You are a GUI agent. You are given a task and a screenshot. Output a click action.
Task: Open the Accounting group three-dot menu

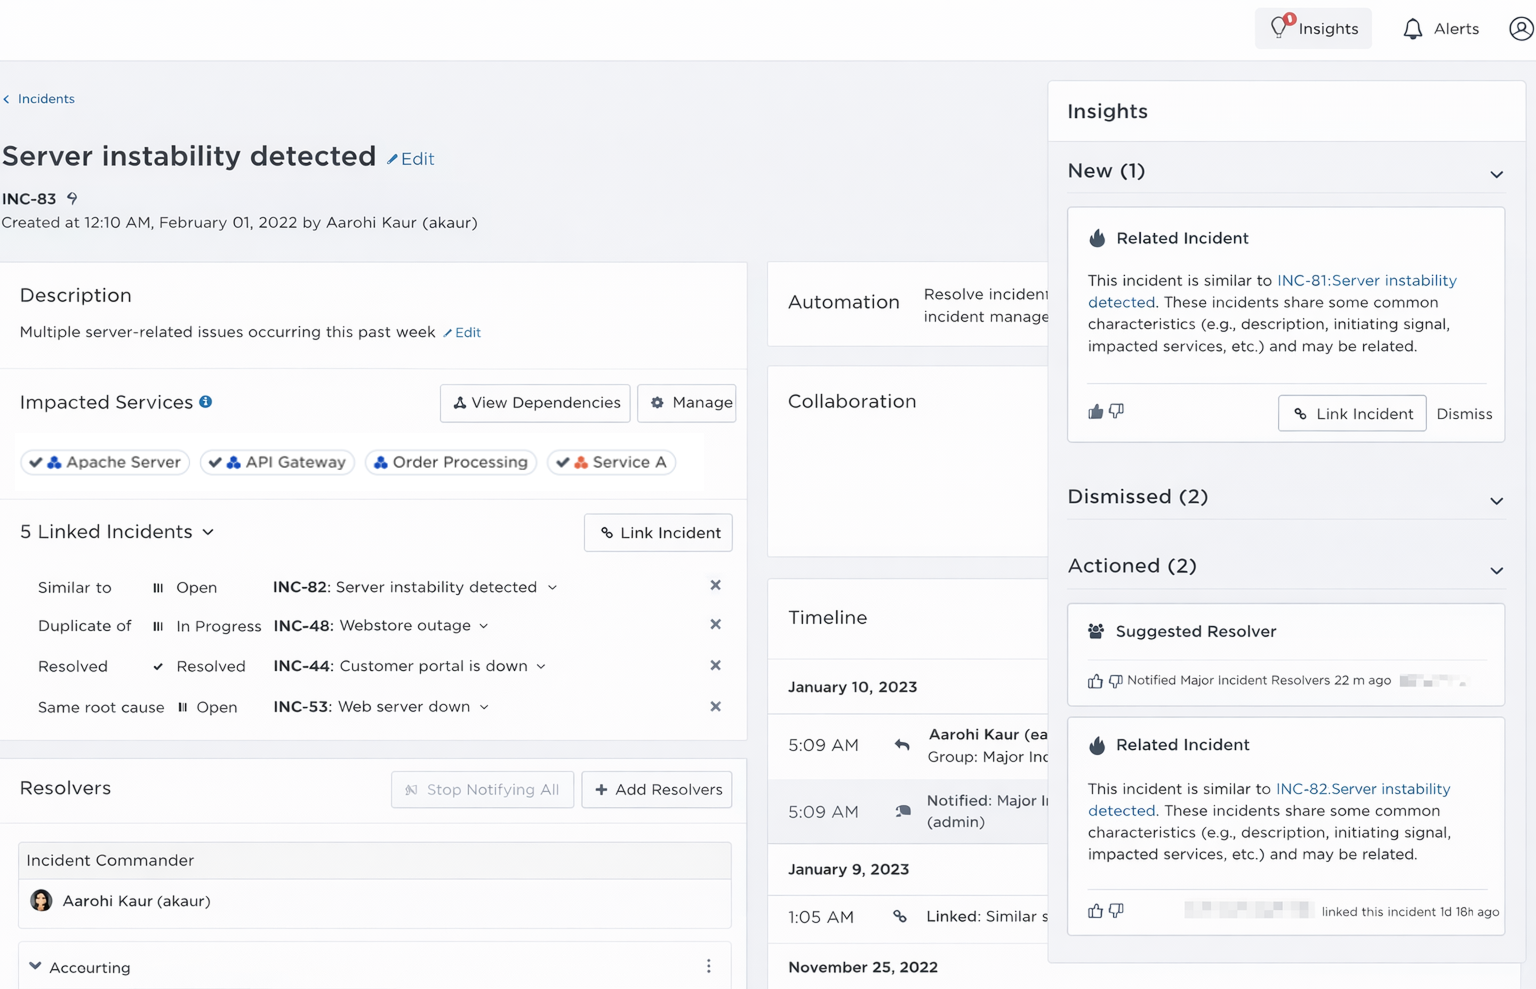pos(708,967)
